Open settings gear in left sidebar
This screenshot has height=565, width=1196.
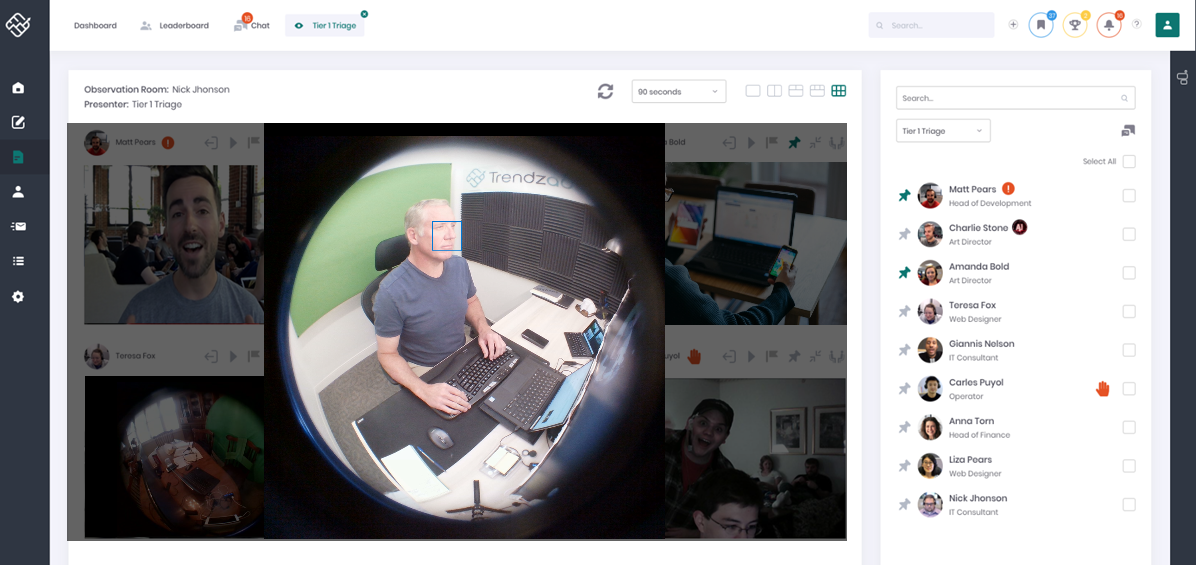(x=18, y=297)
